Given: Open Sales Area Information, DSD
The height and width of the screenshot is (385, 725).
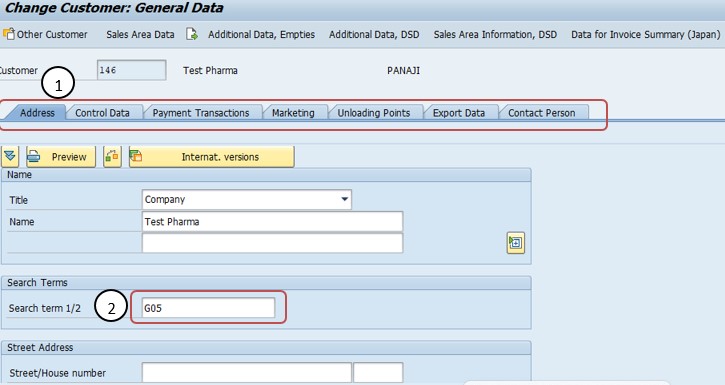Looking at the screenshot, I should [x=495, y=35].
